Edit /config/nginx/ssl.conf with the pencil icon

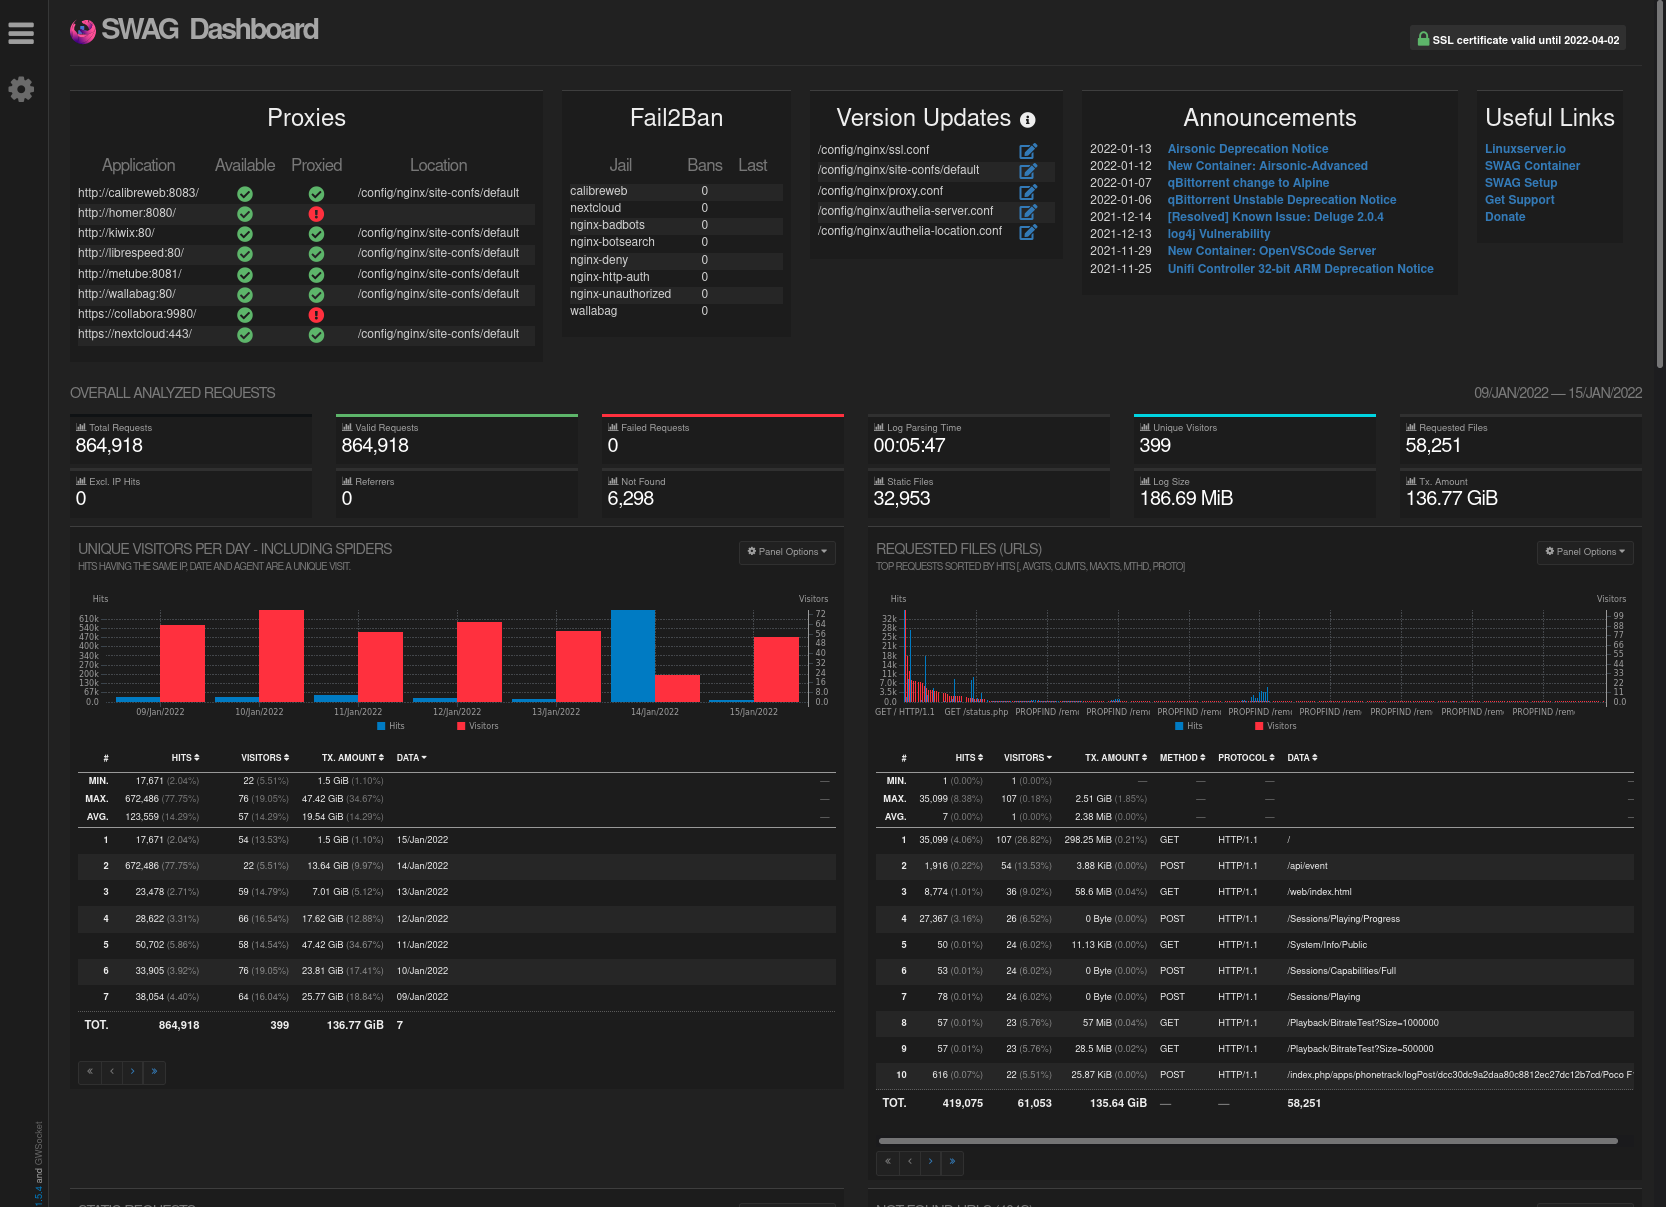tap(1028, 150)
